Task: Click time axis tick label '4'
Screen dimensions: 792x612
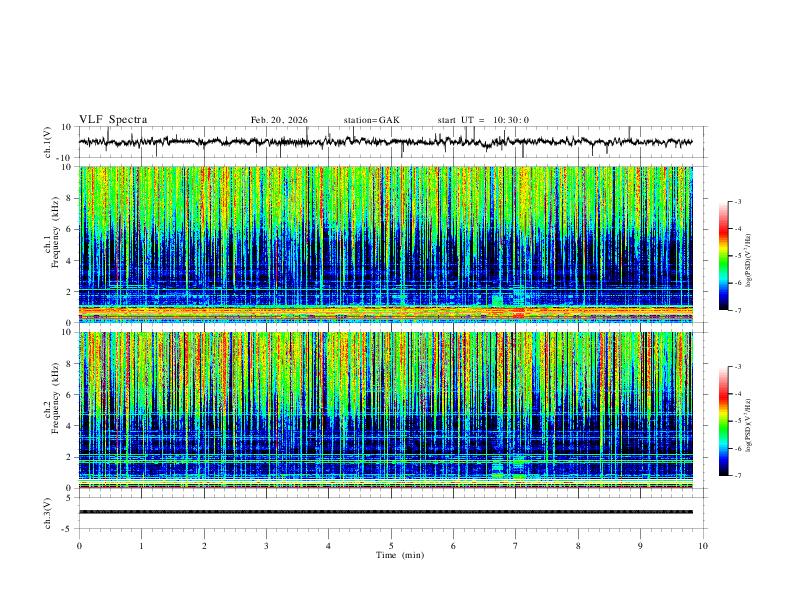Action: 328,546
